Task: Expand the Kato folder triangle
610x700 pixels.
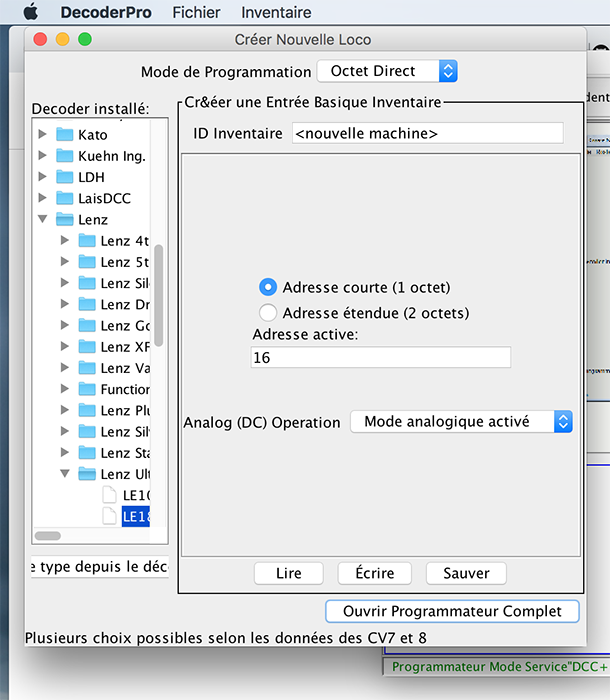Action: tap(42, 134)
